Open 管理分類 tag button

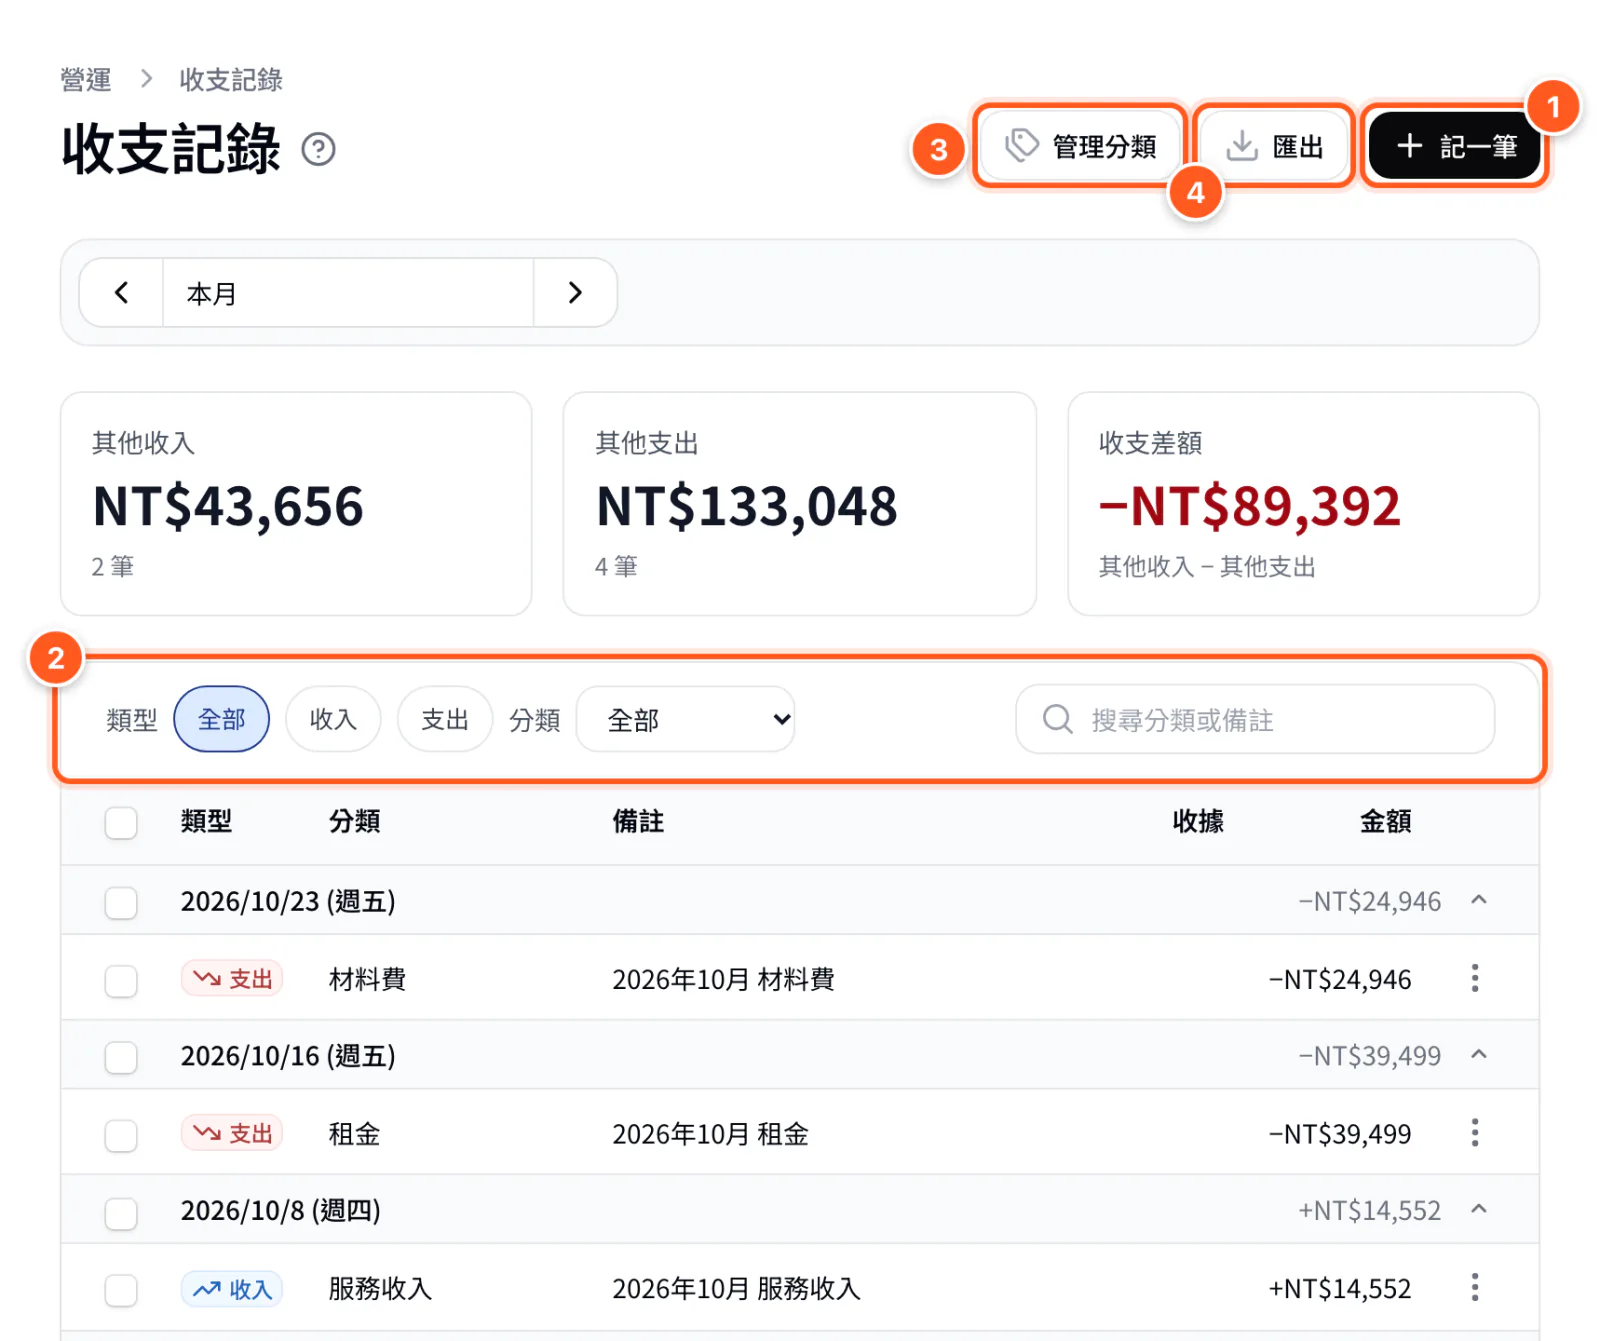pos(1080,146)
